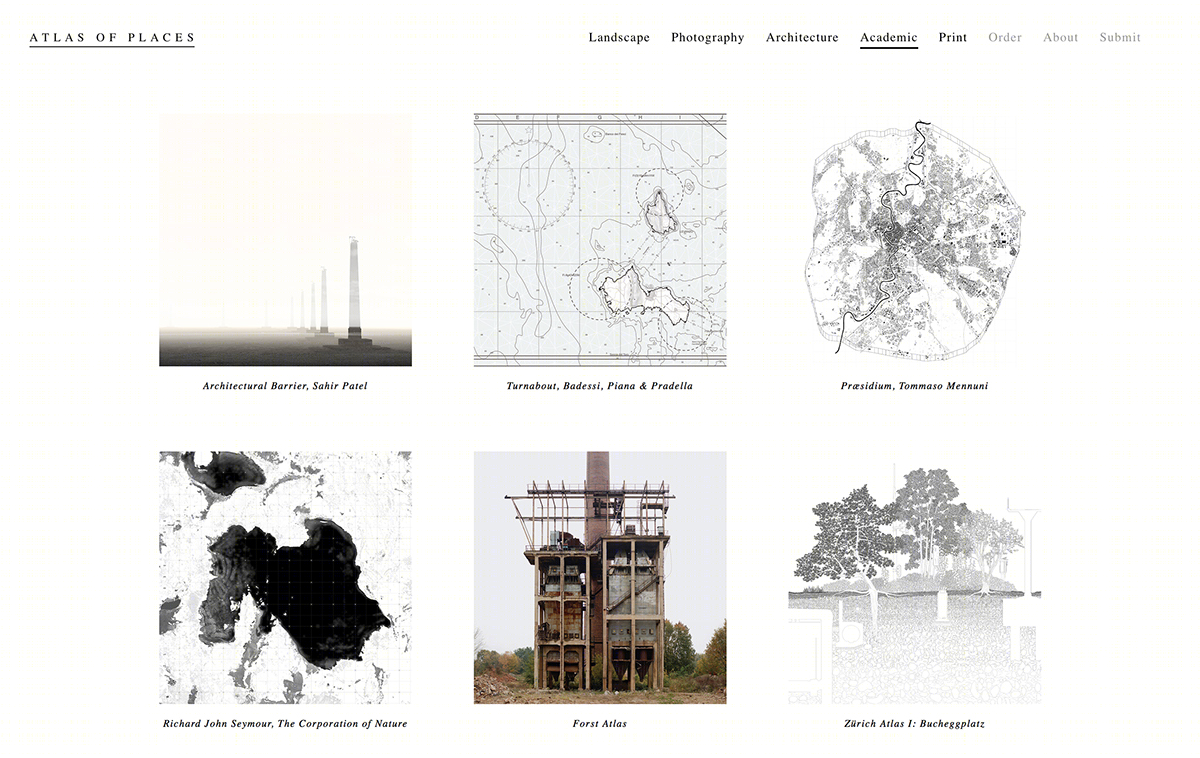Click the Order link in navigation
Image resolution: width=1200 pixels, height=758 pixels.
(x=1005, y=38)
